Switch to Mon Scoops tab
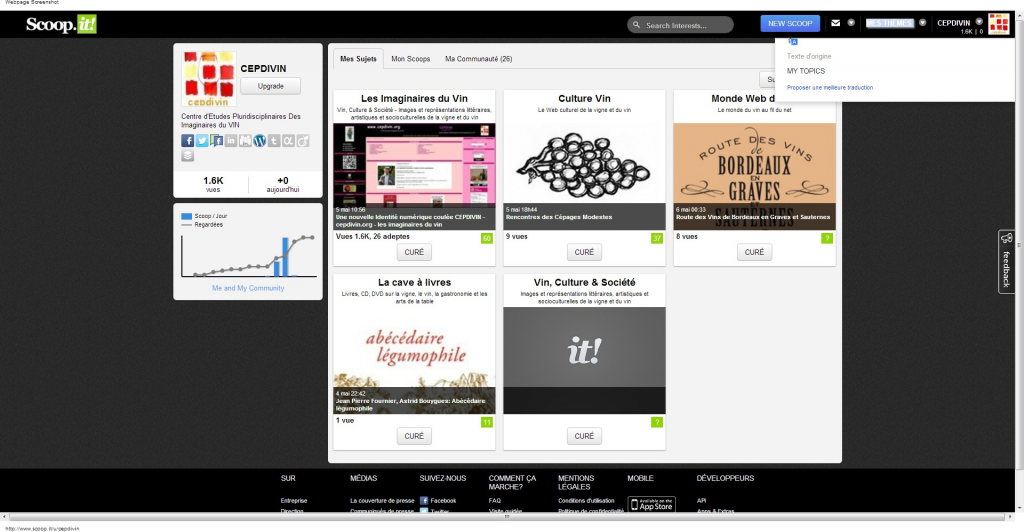This screenshot has width=1024, height=532. point(411,59)
